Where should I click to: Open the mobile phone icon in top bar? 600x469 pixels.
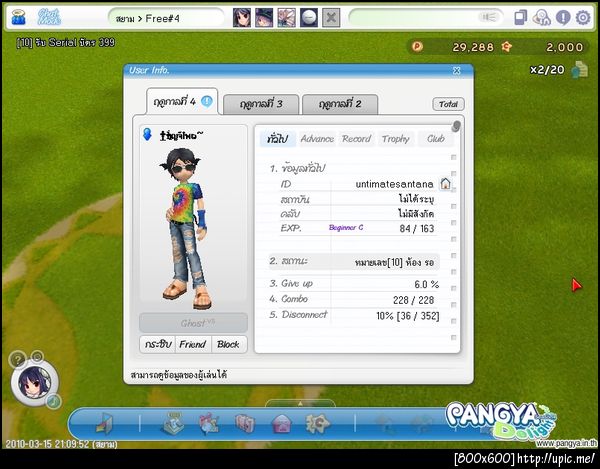click(x=520, y=18)
